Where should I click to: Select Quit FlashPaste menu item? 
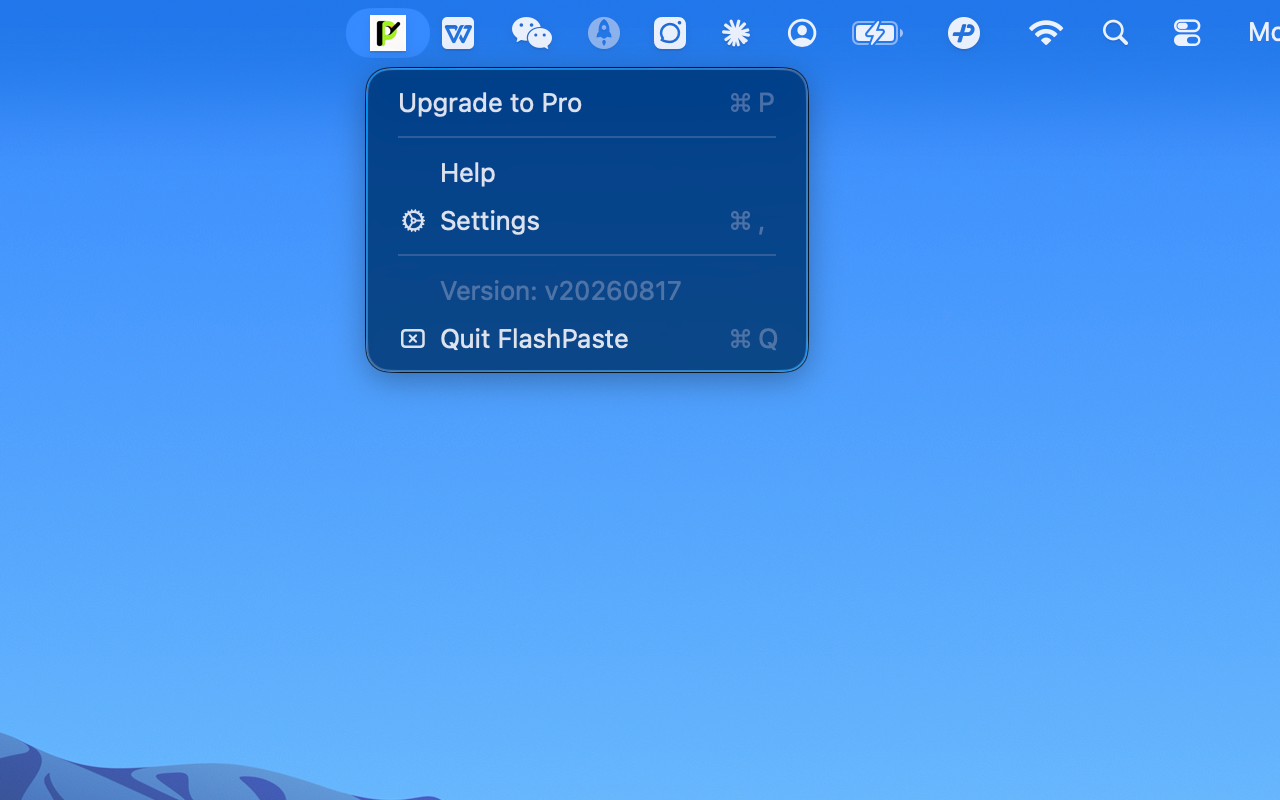[x=587, y=339]
